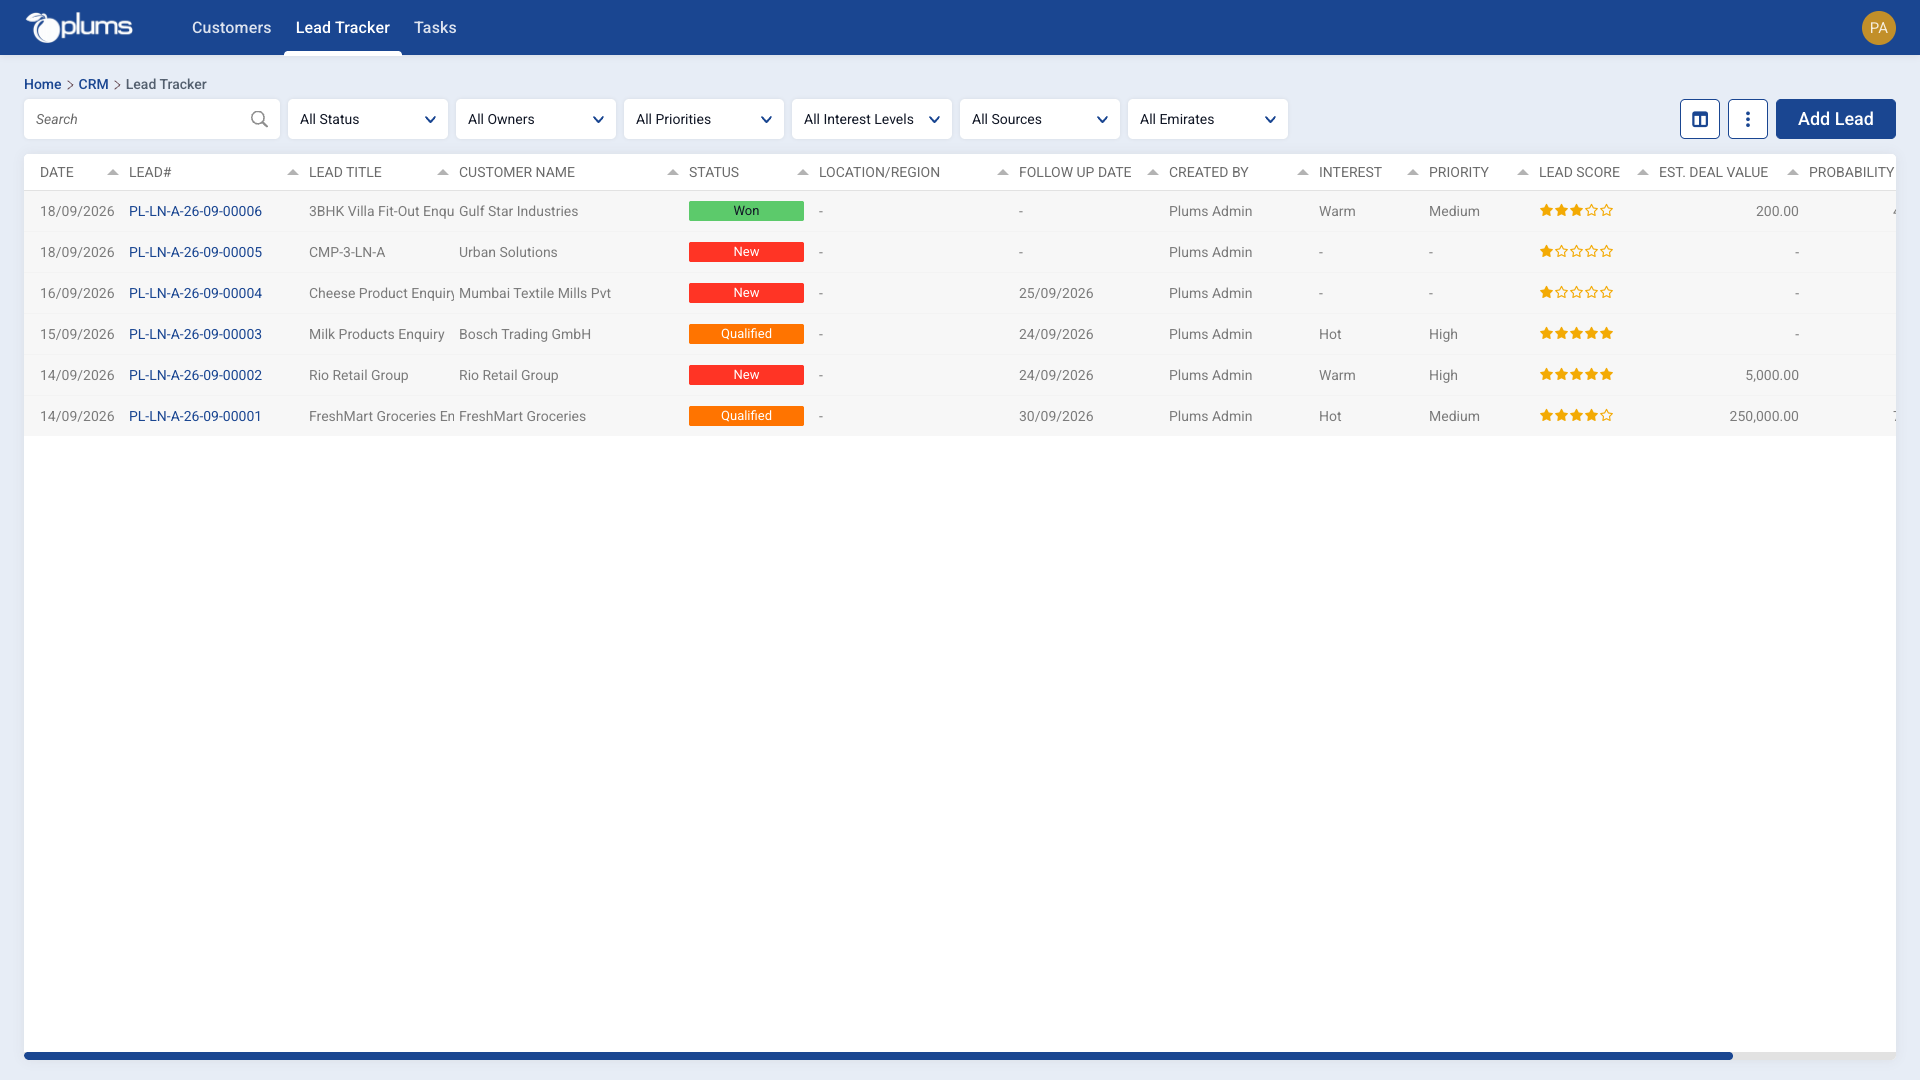1920x1080 pixels.
Task: Click star rating of lead 00005
Action: (x=1576, y=252)
